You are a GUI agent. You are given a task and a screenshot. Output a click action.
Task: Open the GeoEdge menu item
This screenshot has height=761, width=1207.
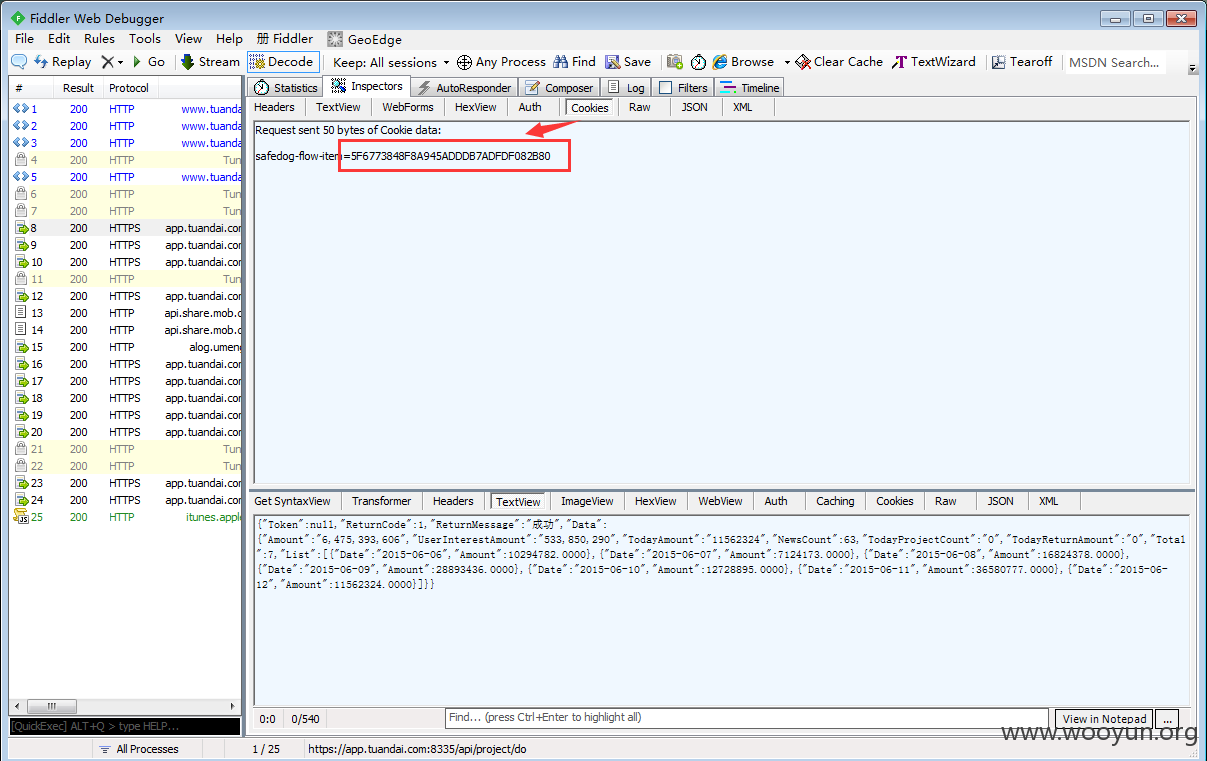[364, 39]
